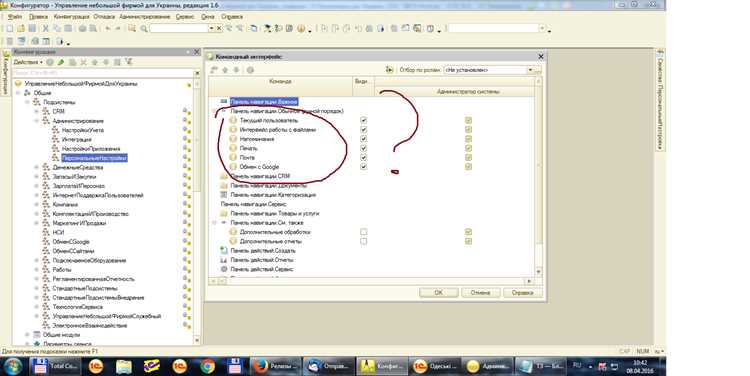The width and height of the screenshot is (750, 376).
Task: Expand the Общие модули tree node
Action: click(28, 335)
